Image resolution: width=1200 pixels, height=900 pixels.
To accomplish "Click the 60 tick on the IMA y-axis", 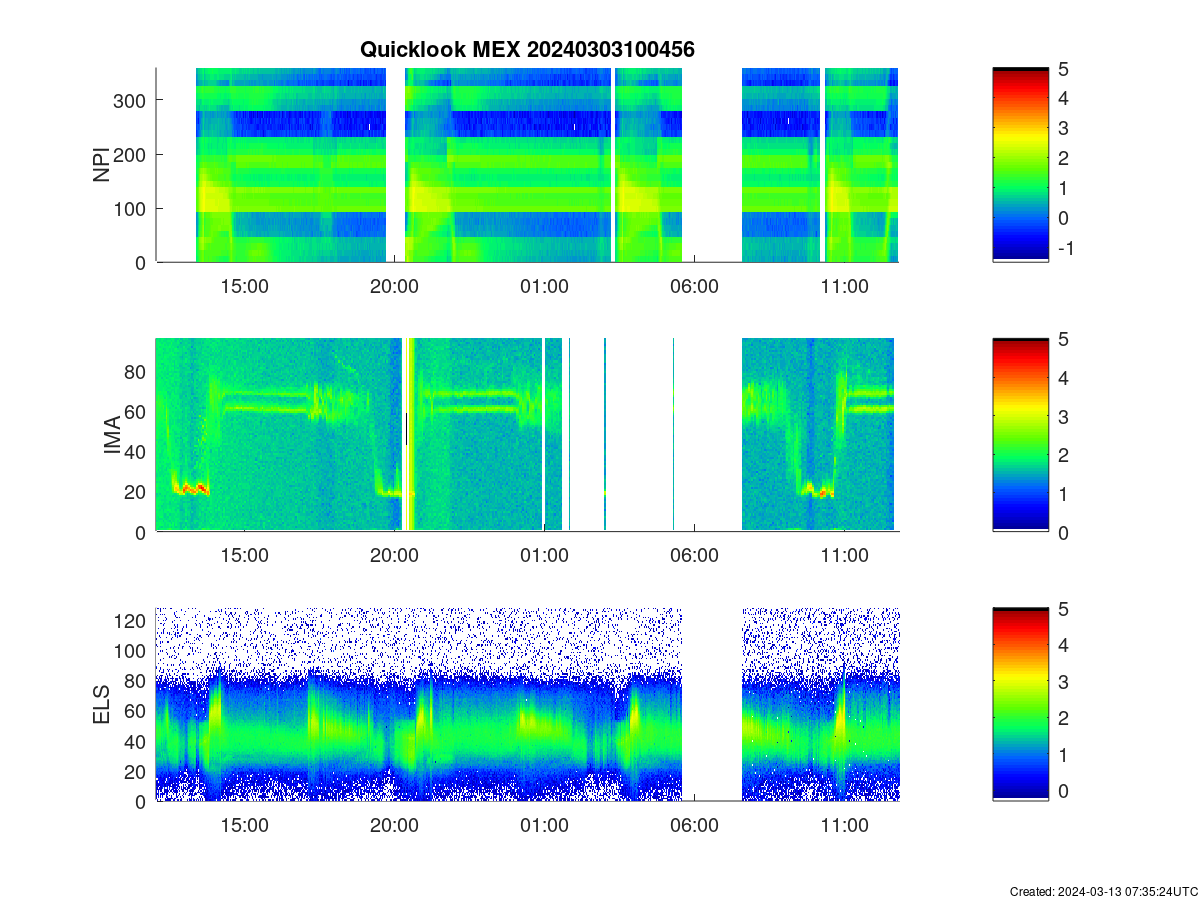I will (137, 411).
